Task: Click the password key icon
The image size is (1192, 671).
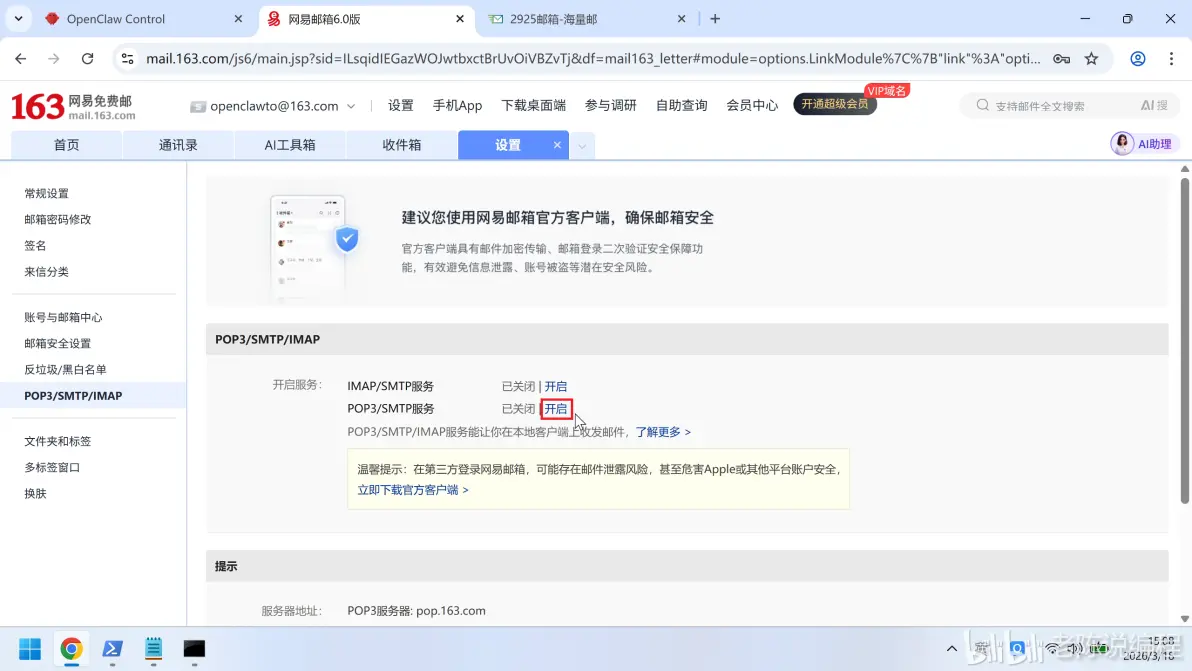Action: click(x=1061, y=59)
